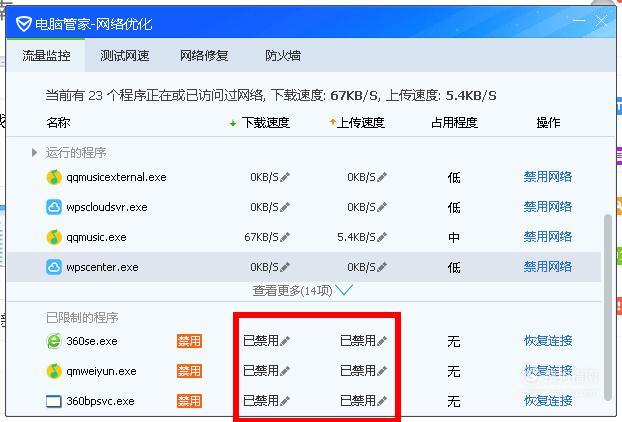Click the 360bpsvc.exe window icon
The image size is (622, 422).
pyautogui.click(x=54, y=401)
